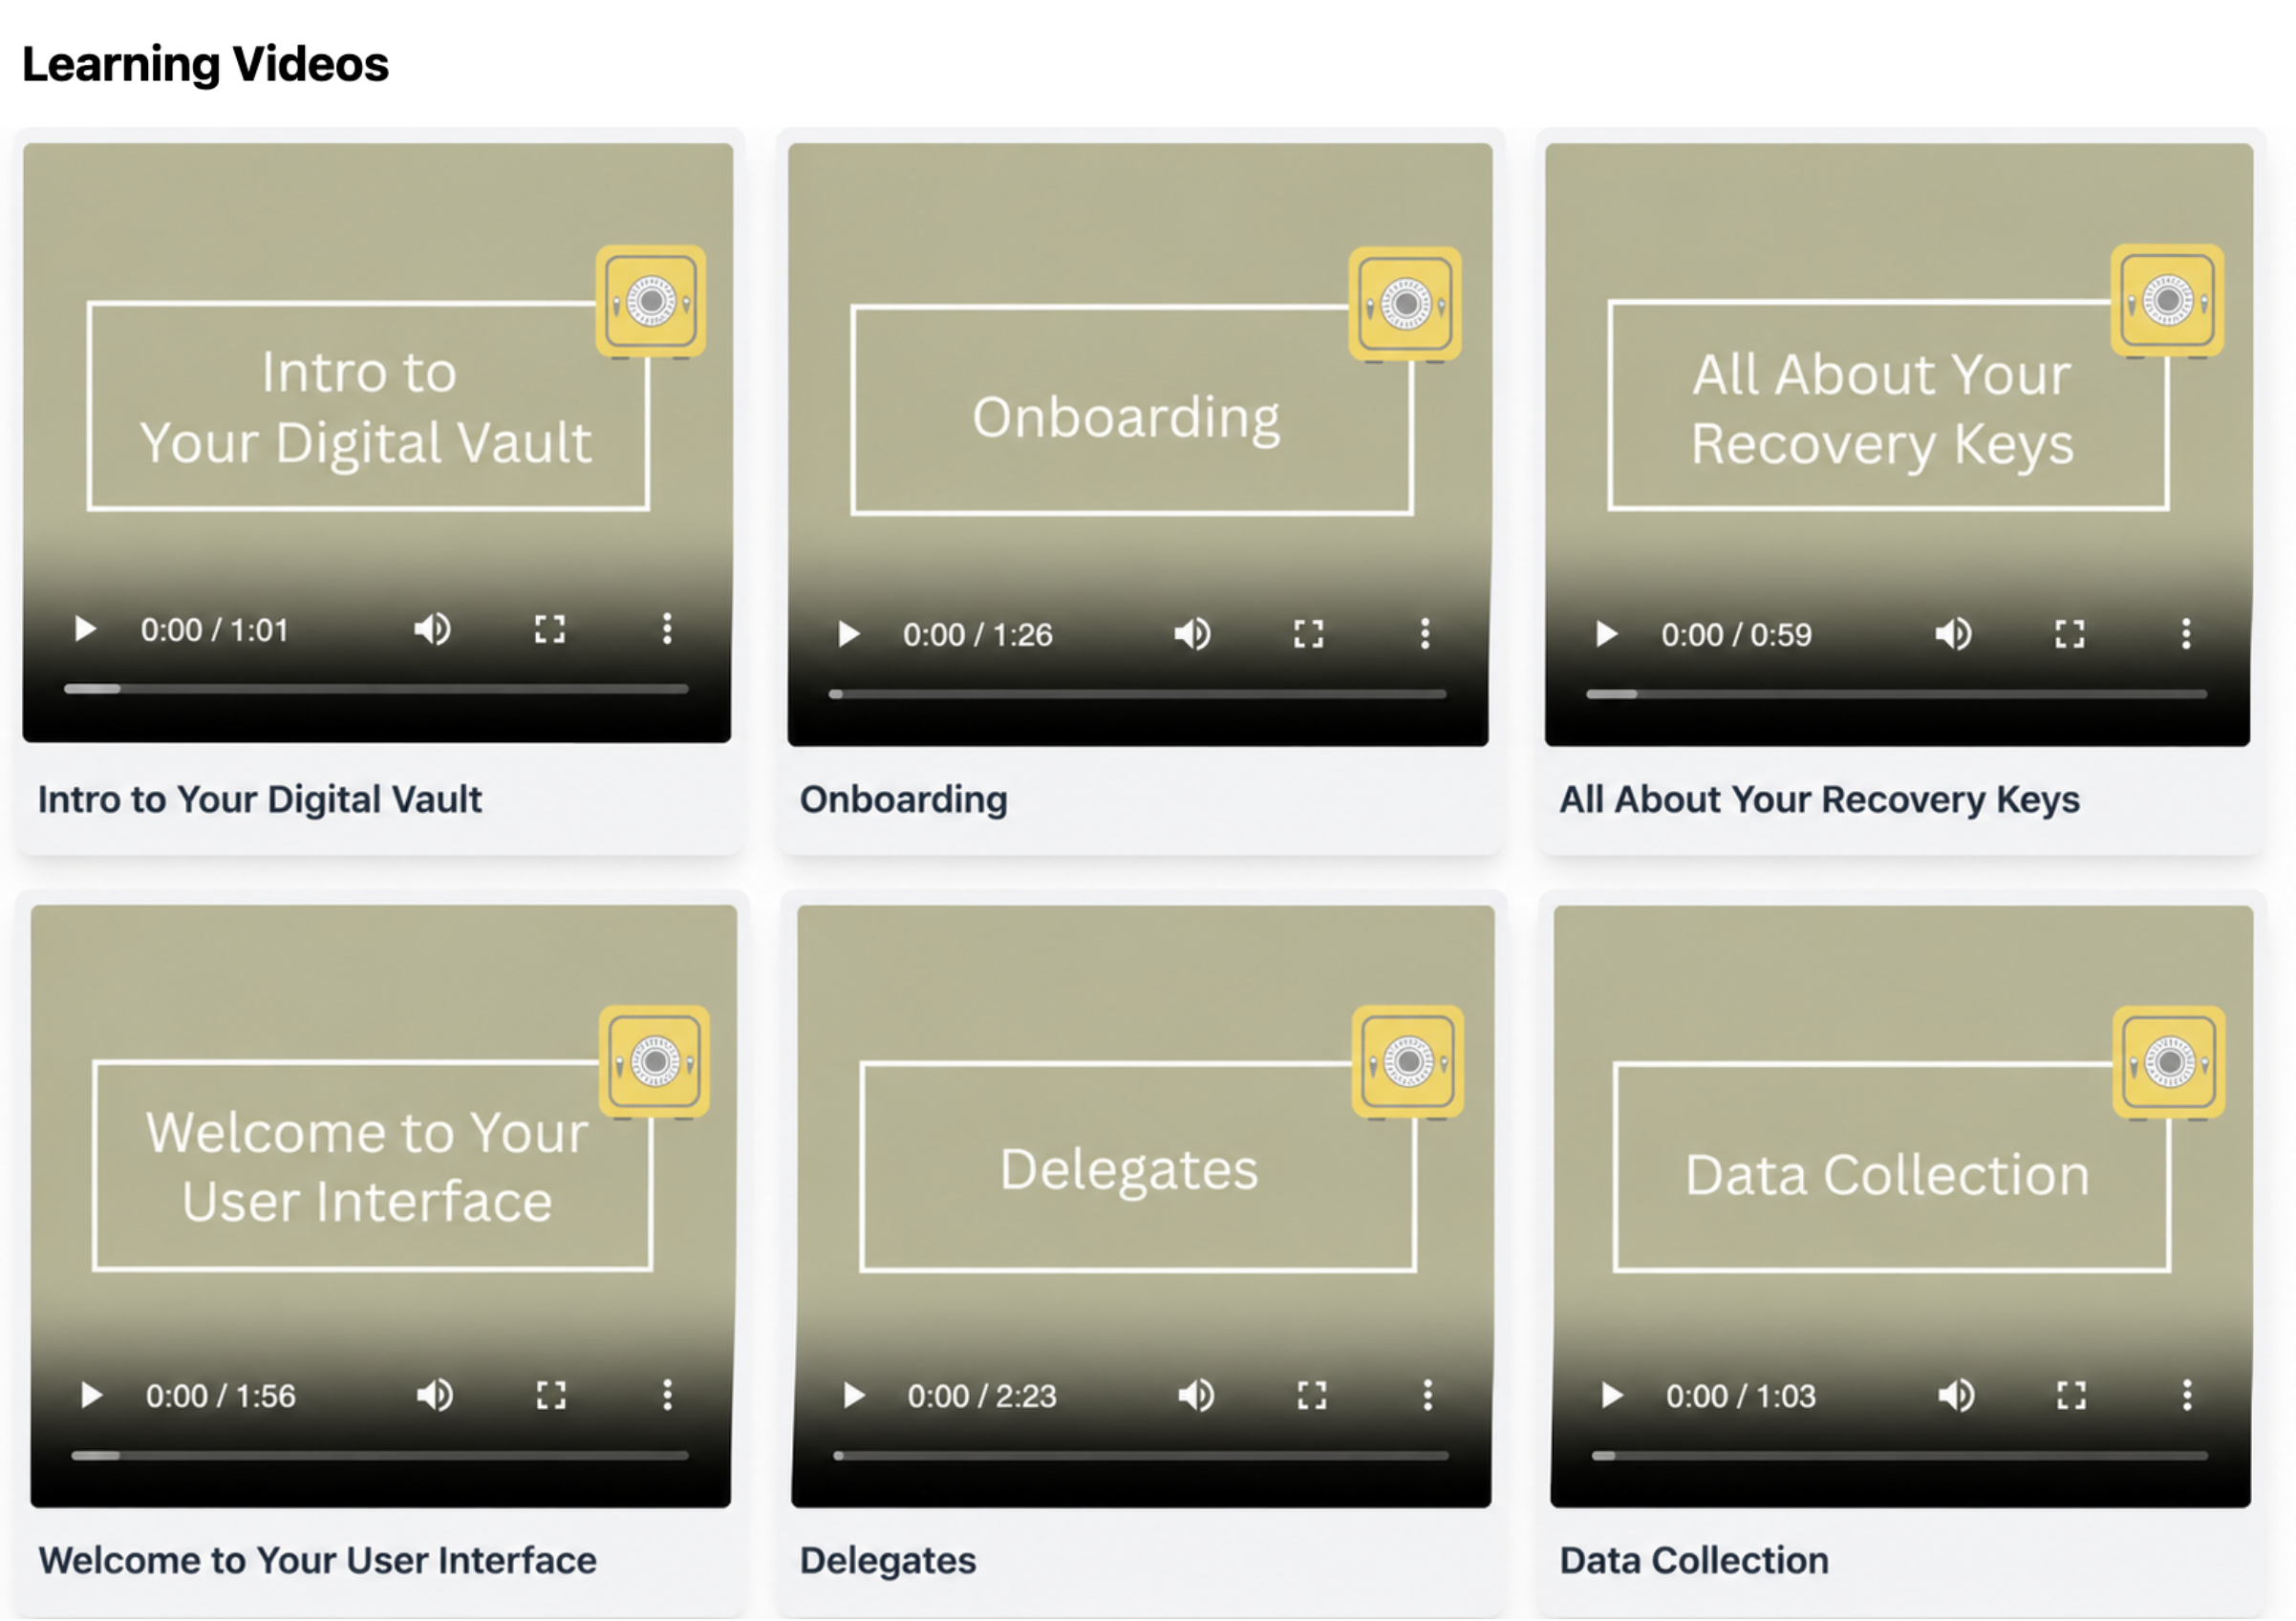Play the Onboarding video
The width and height of the screenshot is (2296, 1621).
pyautogui.click(x=848, y=634)
